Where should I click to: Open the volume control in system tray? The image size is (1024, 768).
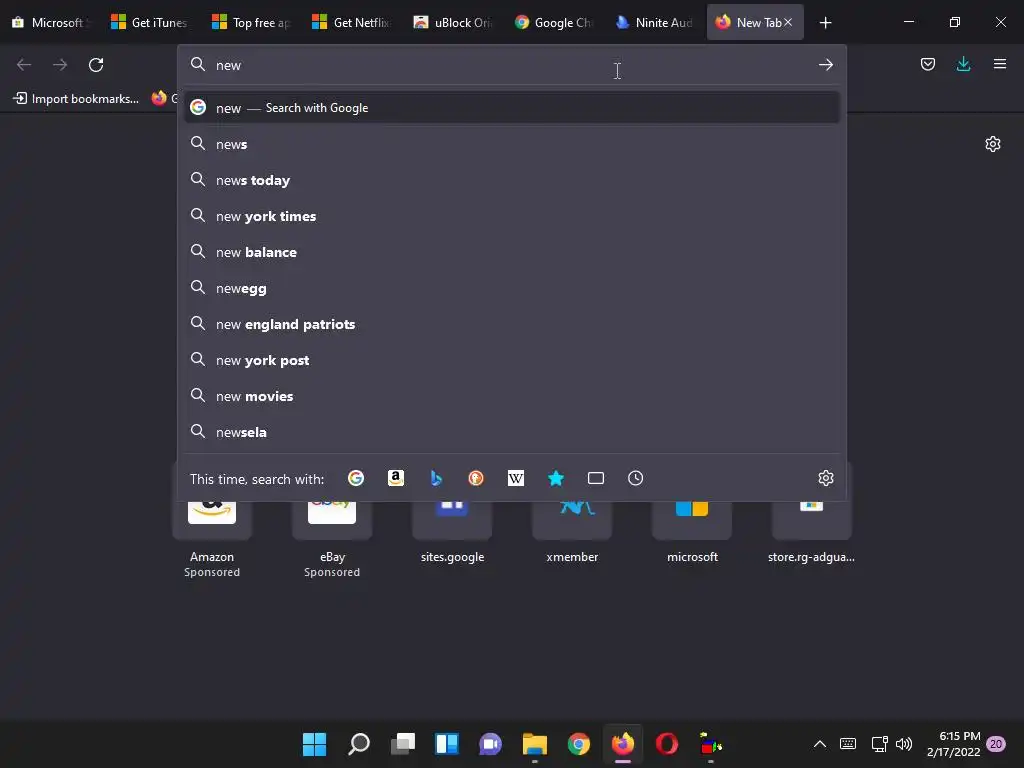(904, 744)
